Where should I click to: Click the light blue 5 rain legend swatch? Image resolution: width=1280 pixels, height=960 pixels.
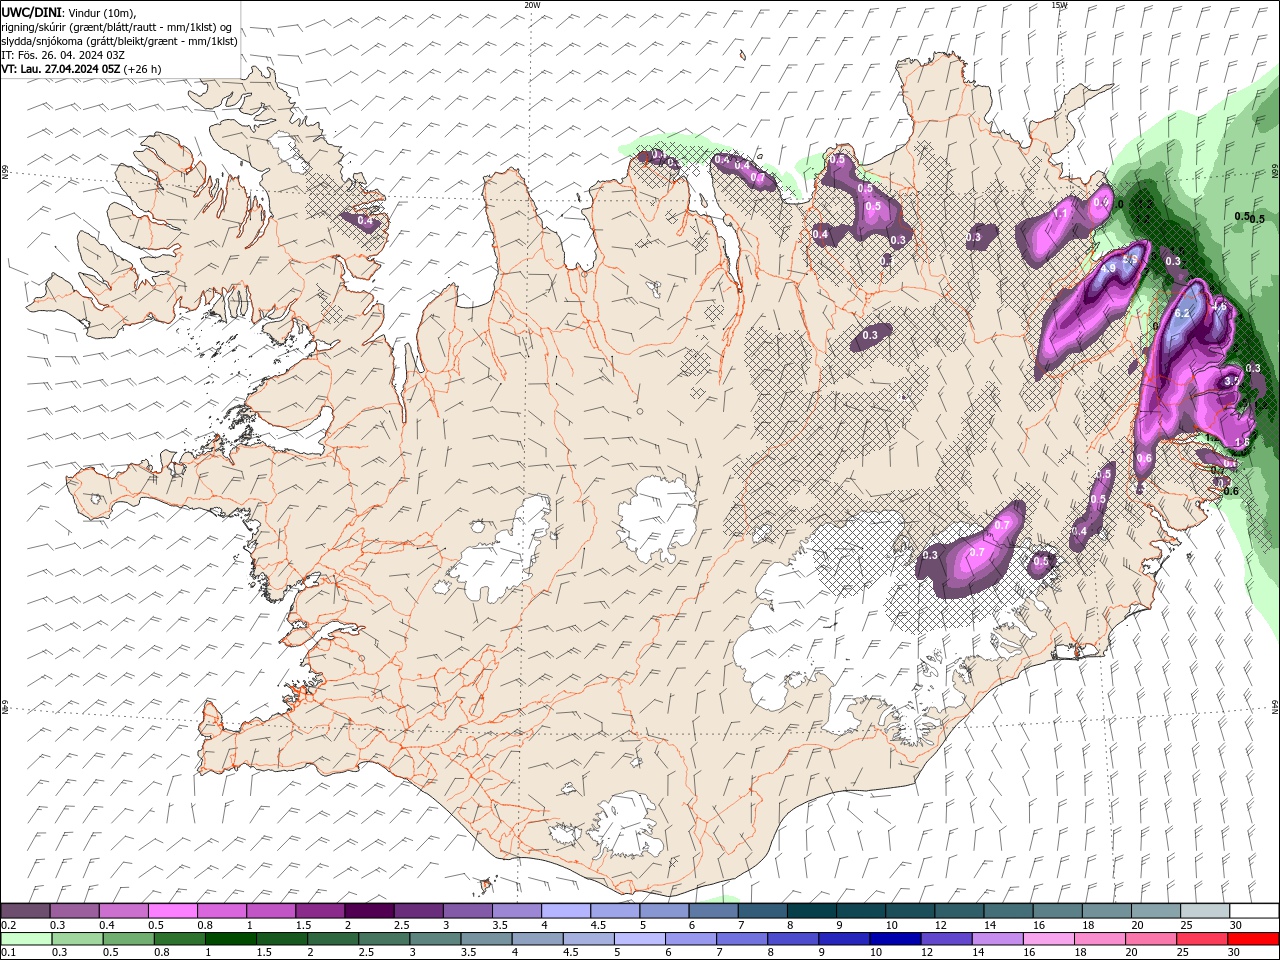tap(639, 939)
